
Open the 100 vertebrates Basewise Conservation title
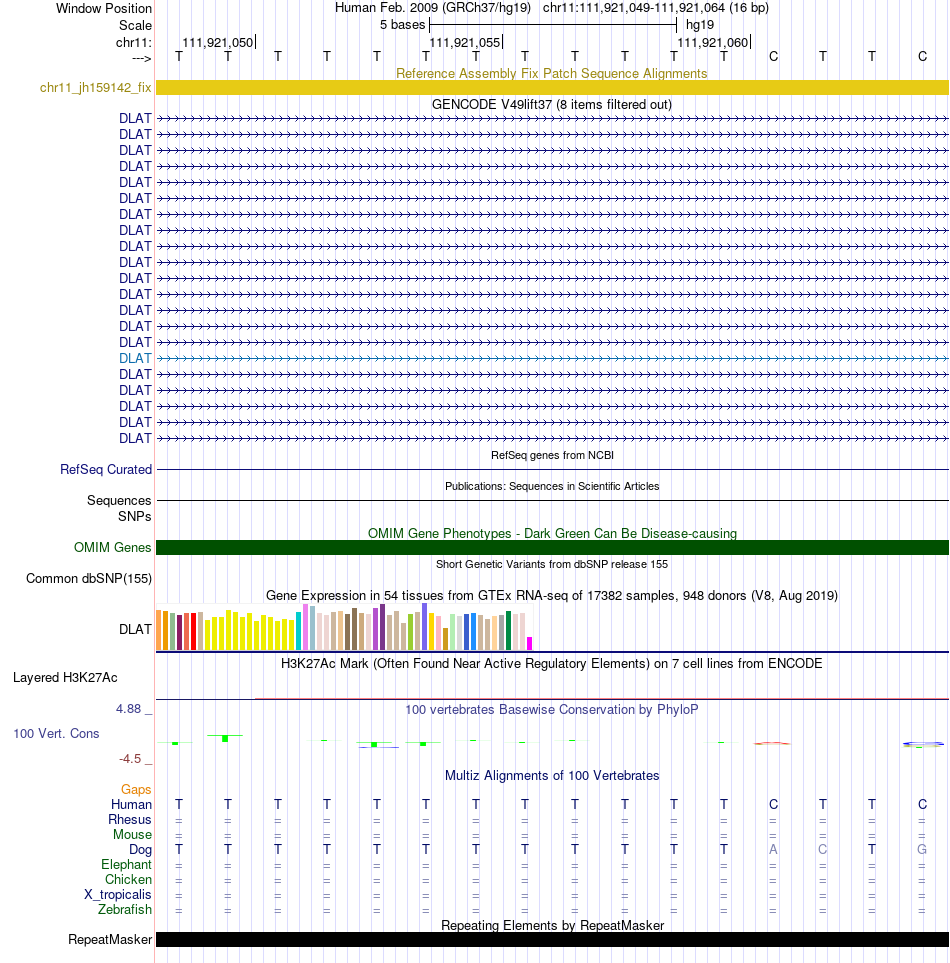click(551, 709)
